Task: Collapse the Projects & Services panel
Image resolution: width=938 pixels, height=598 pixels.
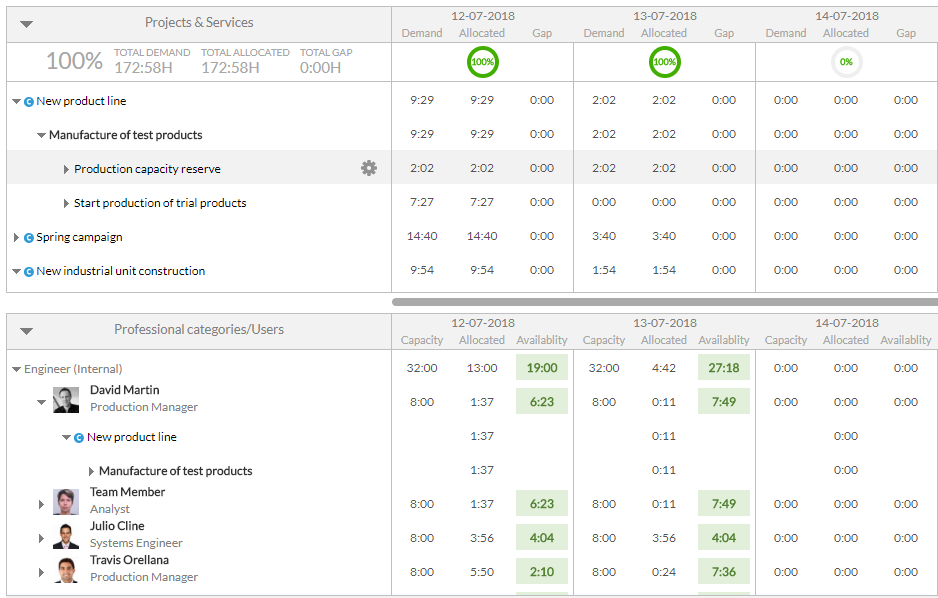Action: tap(27, 24)
